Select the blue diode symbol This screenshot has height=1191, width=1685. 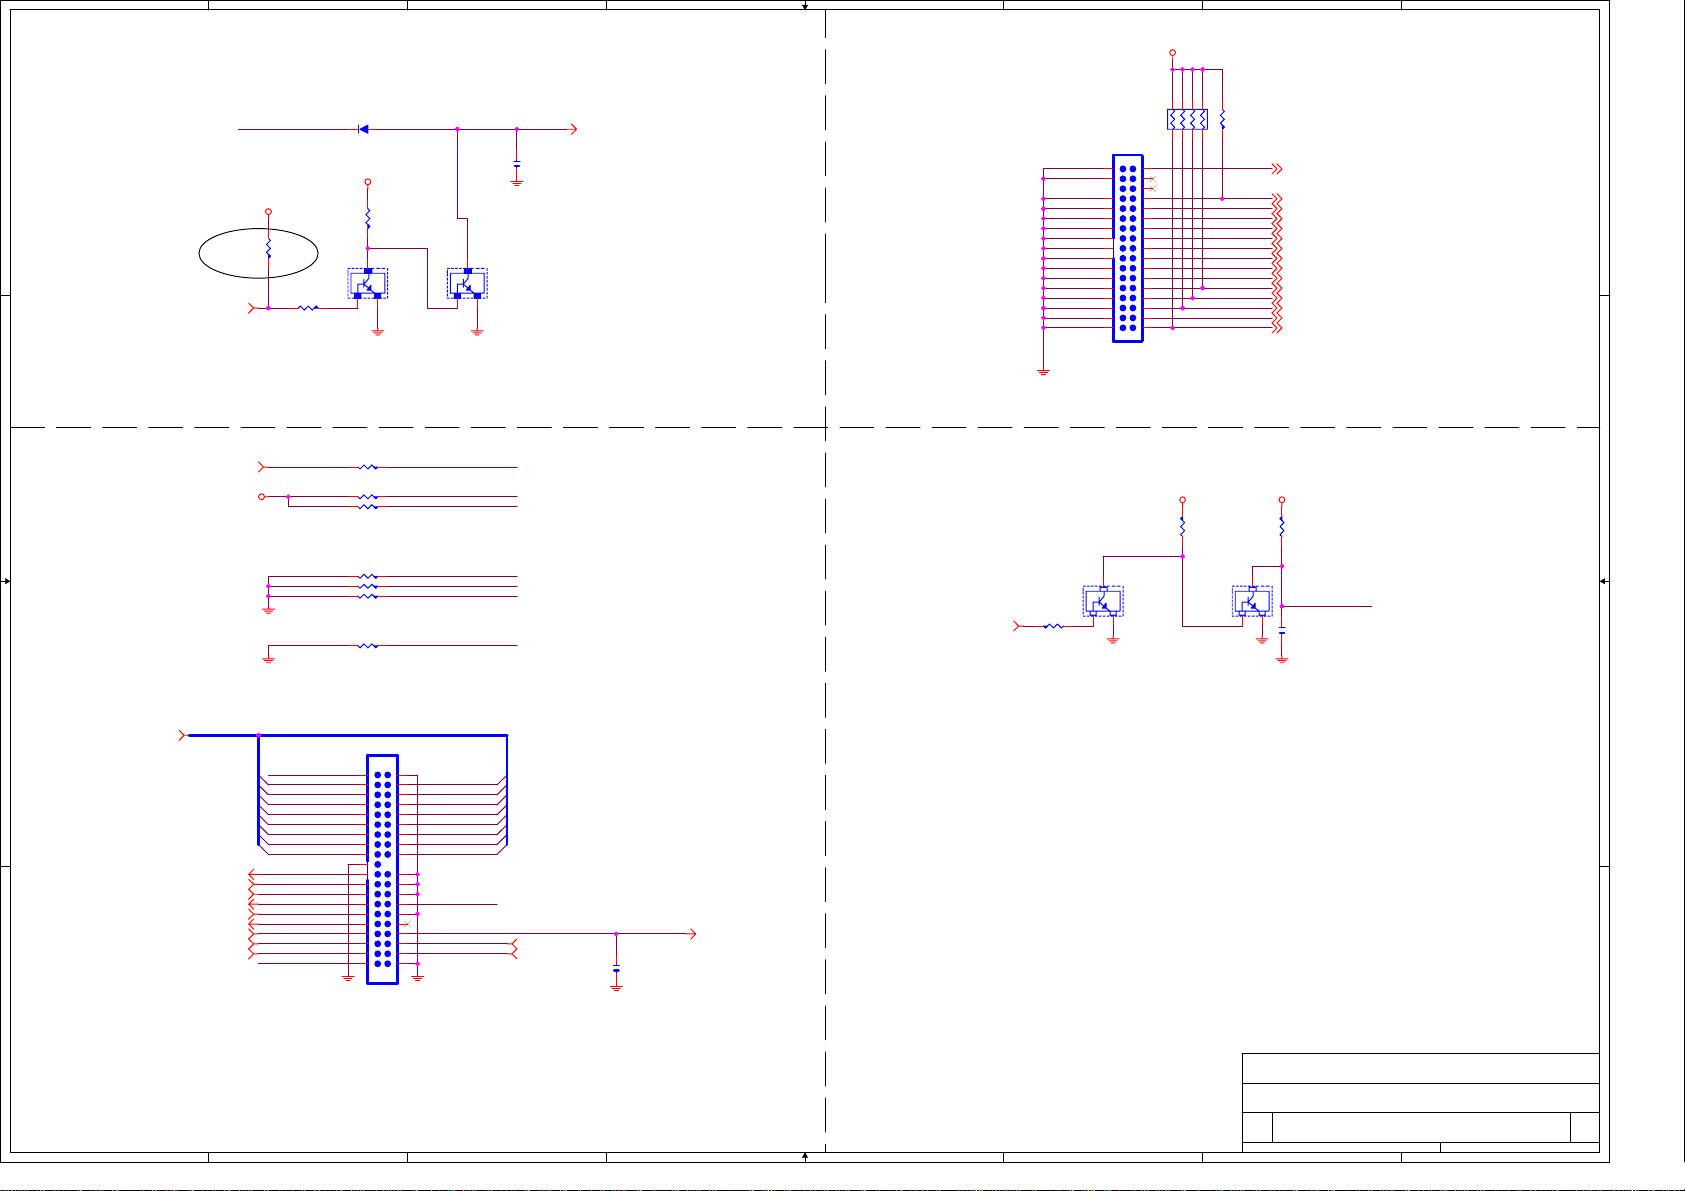(x=363, y=129)
